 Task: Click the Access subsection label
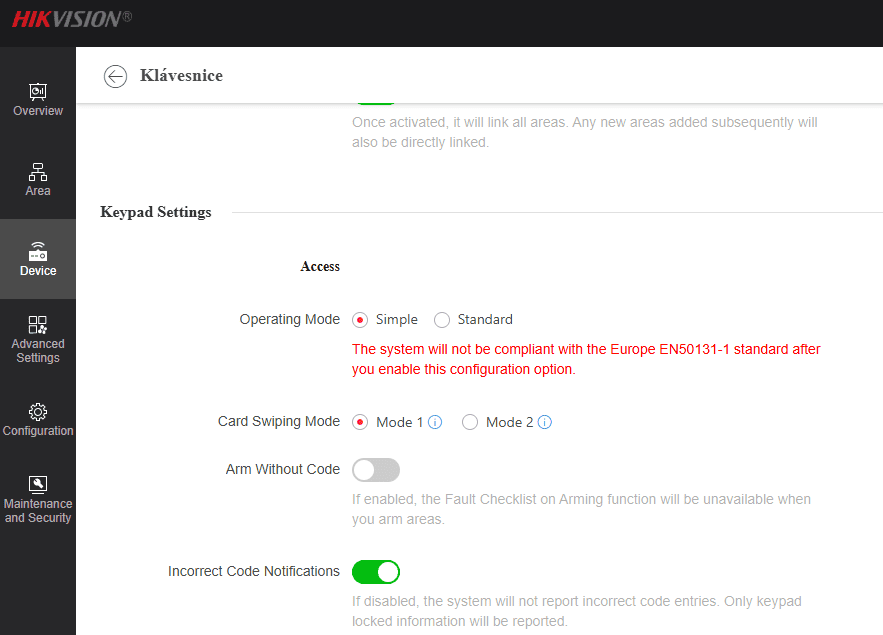[320, 266]
